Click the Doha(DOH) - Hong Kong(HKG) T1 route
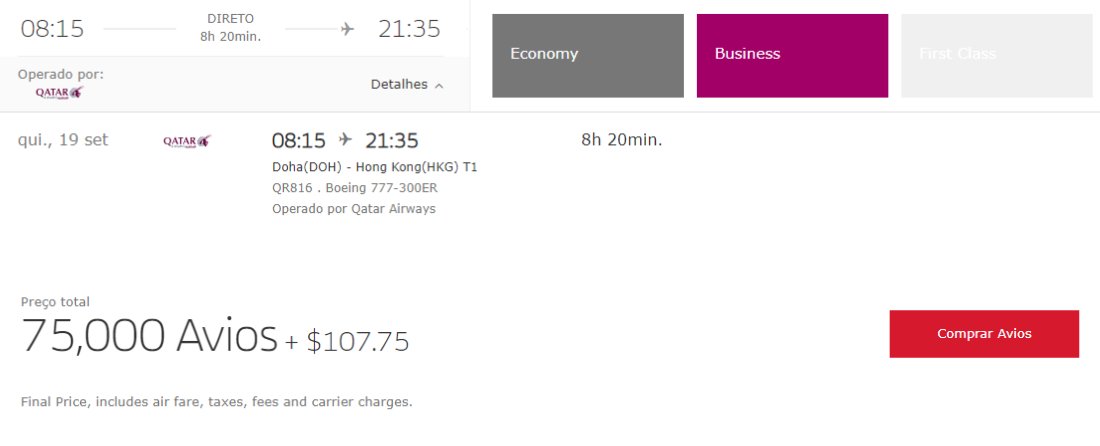The width and height of the screenshot is (1100, 446). [375, 167]
